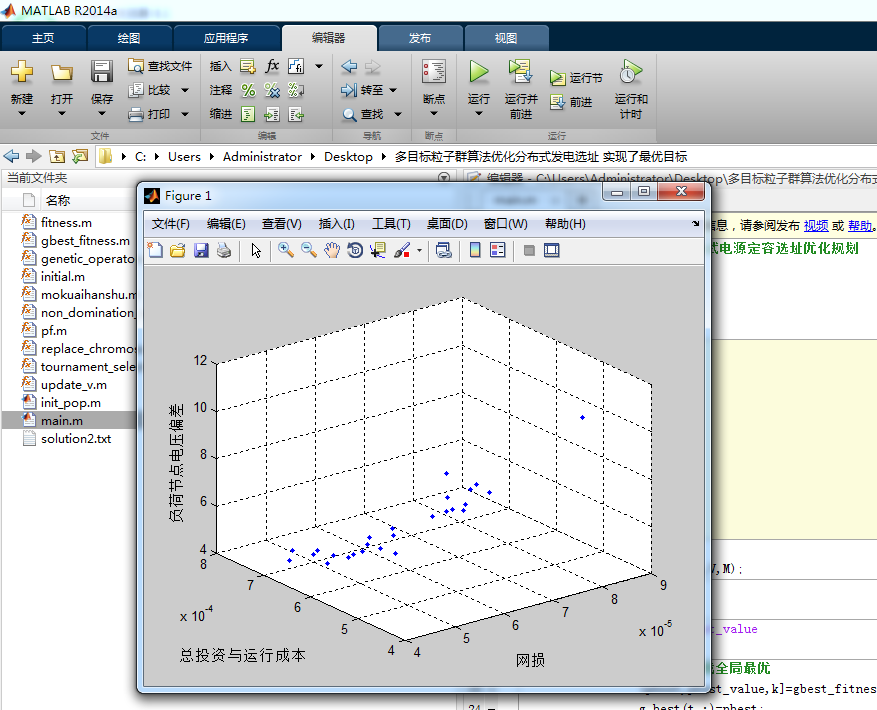Click the browse for folder icon
Viewport: 877px width, 710px height.
tap(80, 156)
